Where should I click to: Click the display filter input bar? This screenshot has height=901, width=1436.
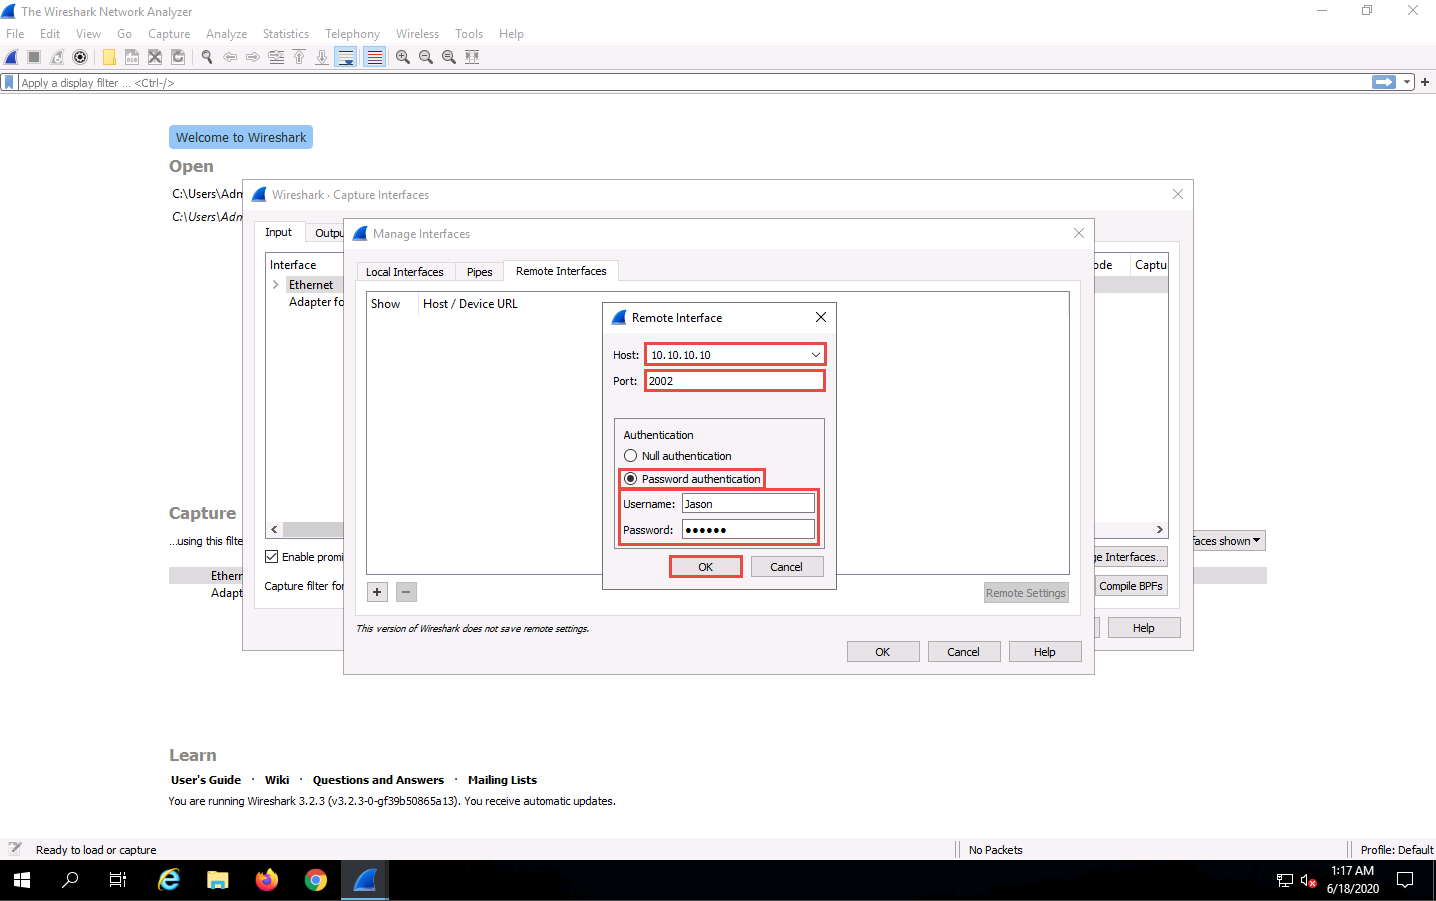click(694, 82)
